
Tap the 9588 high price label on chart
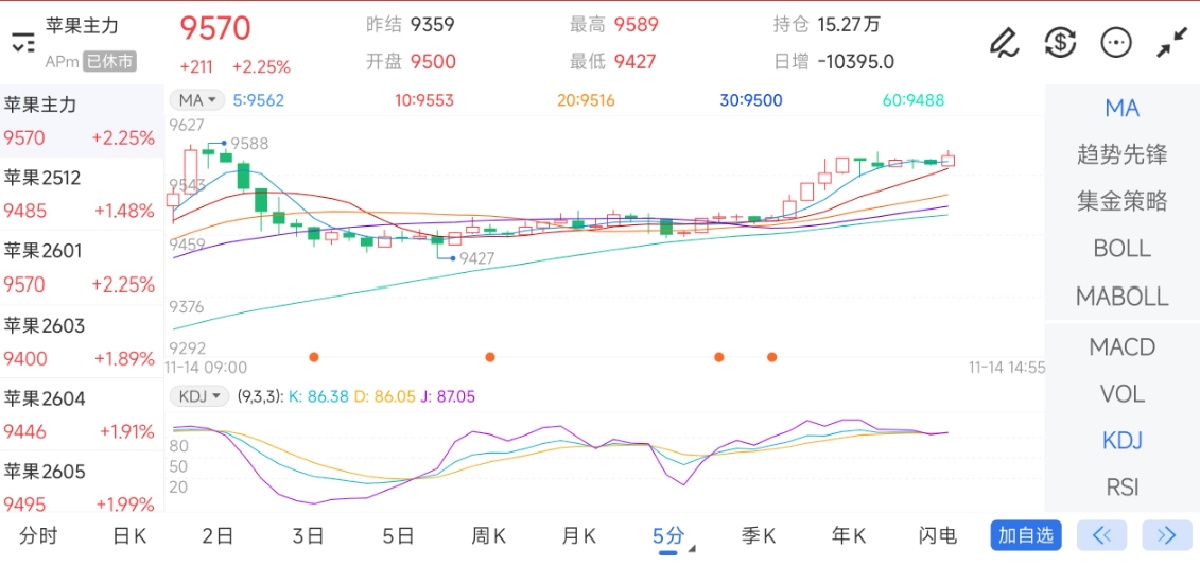[249, 144]
